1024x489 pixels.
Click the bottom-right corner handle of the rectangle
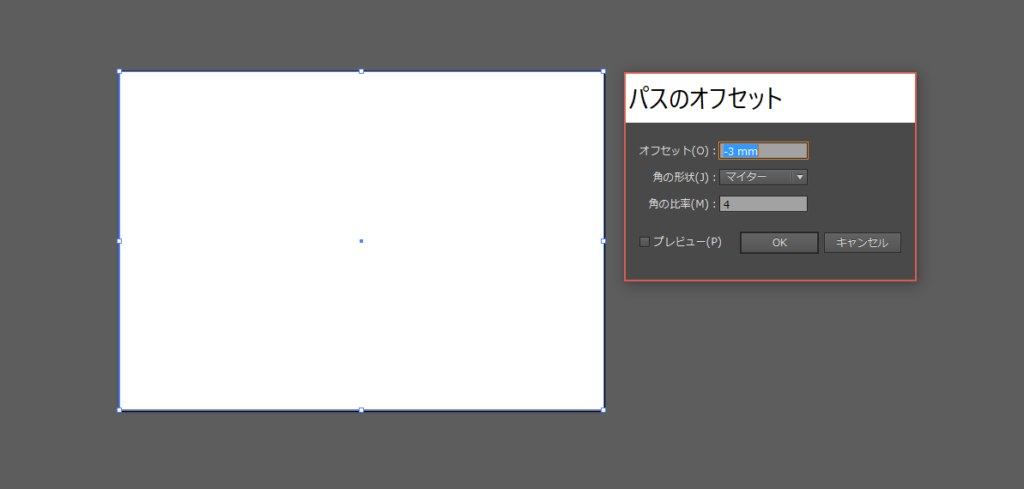pos(603,410)
